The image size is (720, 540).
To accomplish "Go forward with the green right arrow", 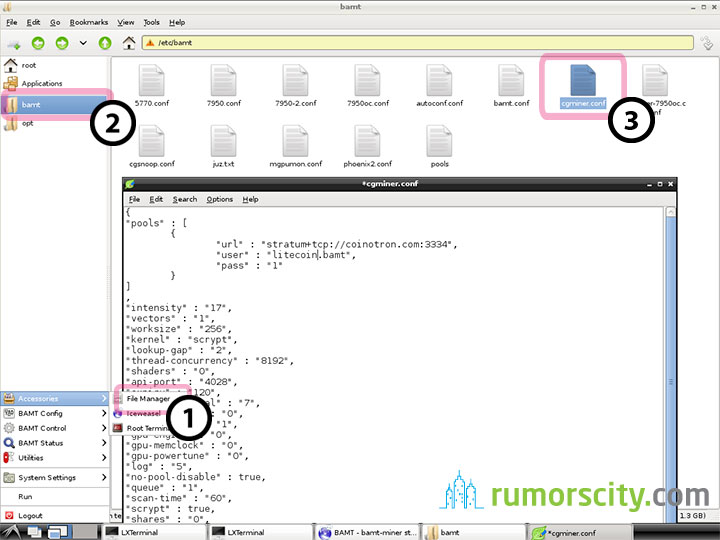I will [62, 43].
